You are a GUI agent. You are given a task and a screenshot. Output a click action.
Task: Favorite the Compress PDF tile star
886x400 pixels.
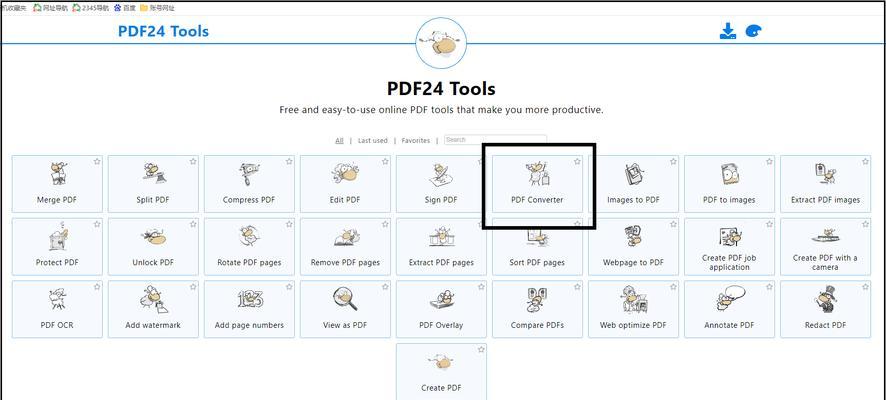[x=289, y=162]
